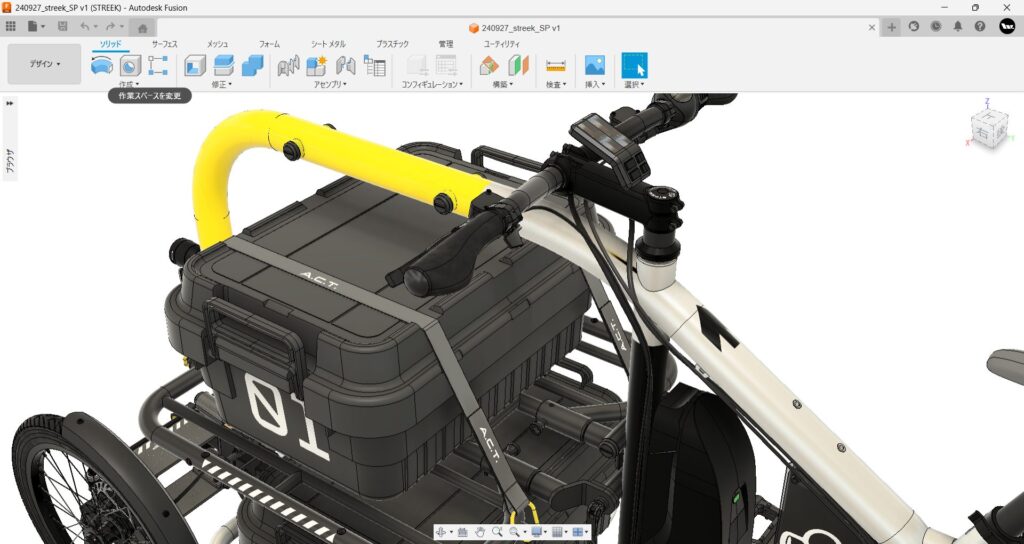1024x544 pixels.
Task: Switch to the メッシュ tab
Action: [217, 44]
